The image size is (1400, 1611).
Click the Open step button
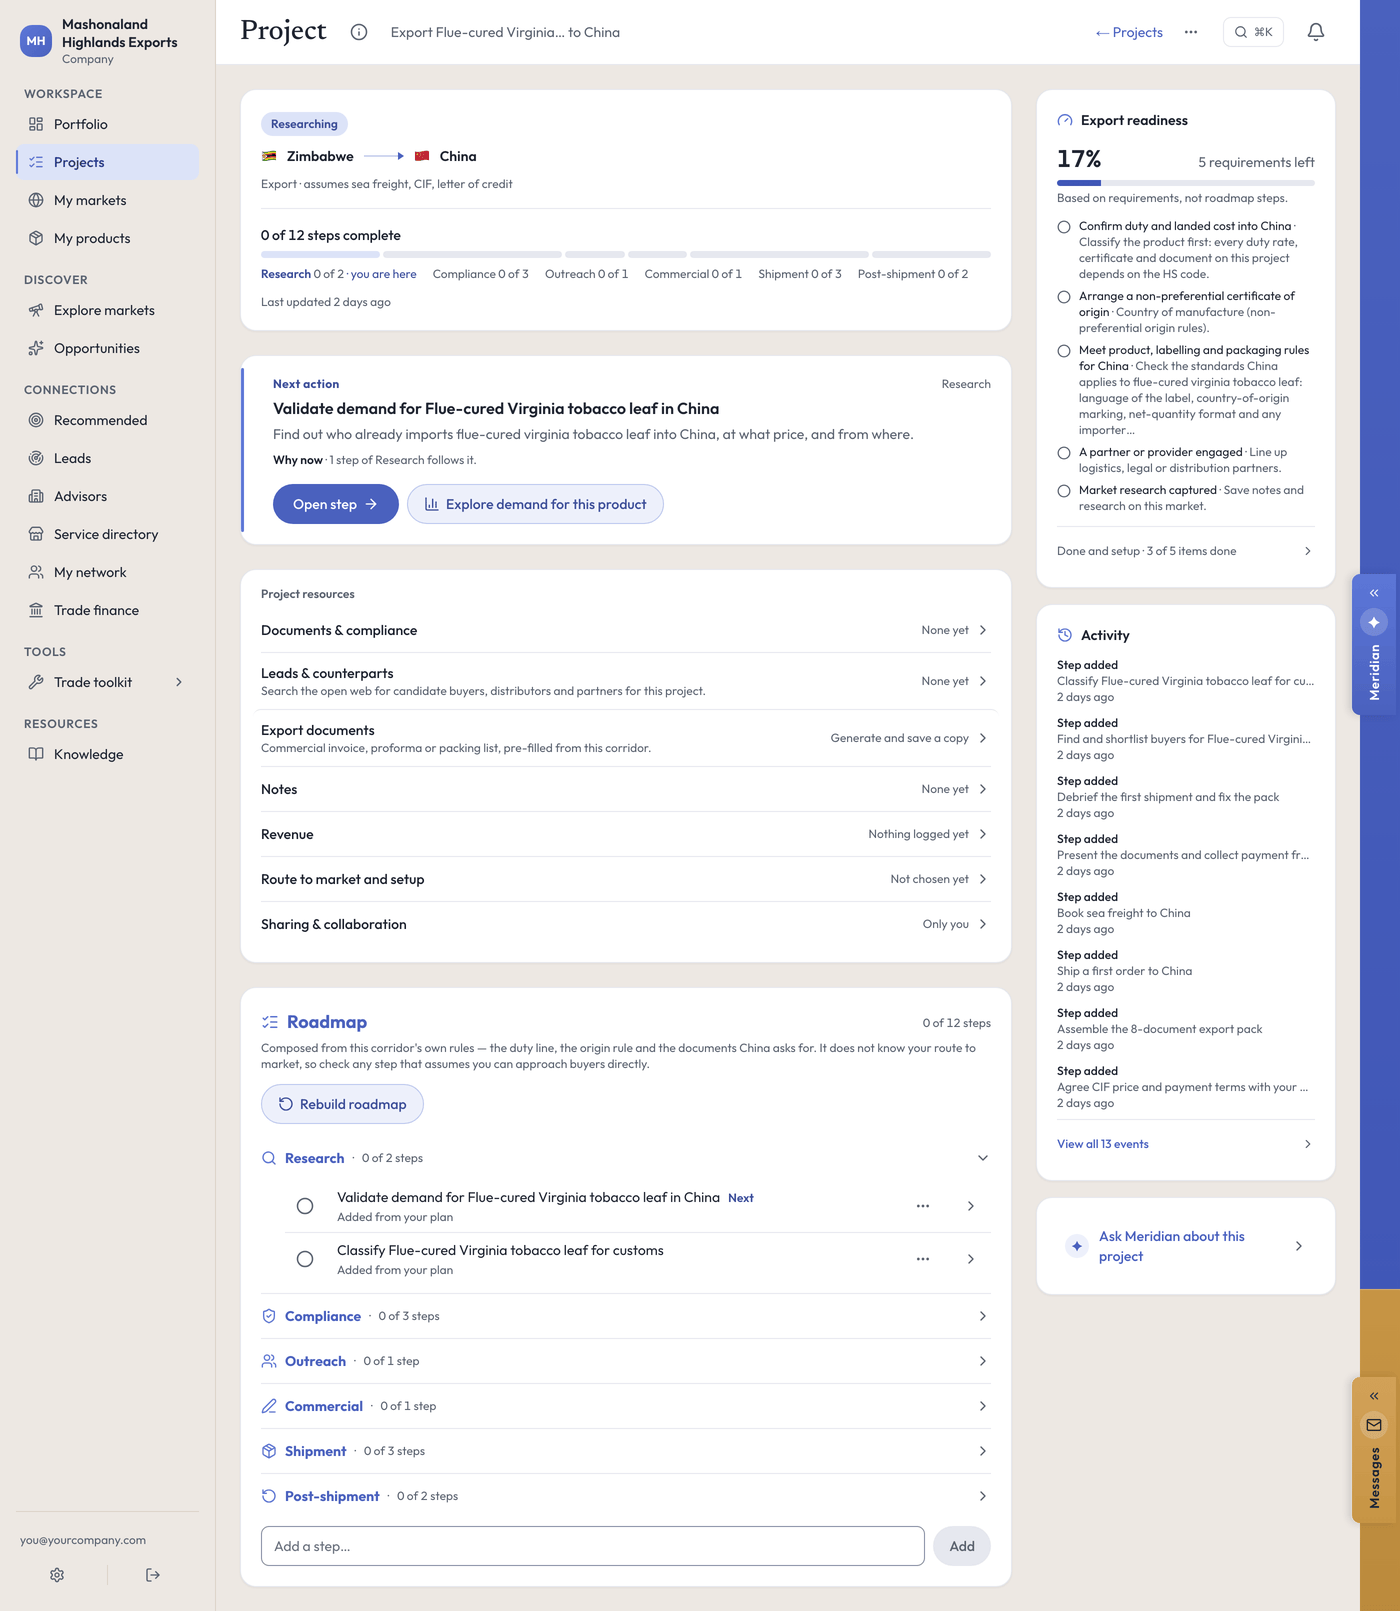click(x=336, y=504)
